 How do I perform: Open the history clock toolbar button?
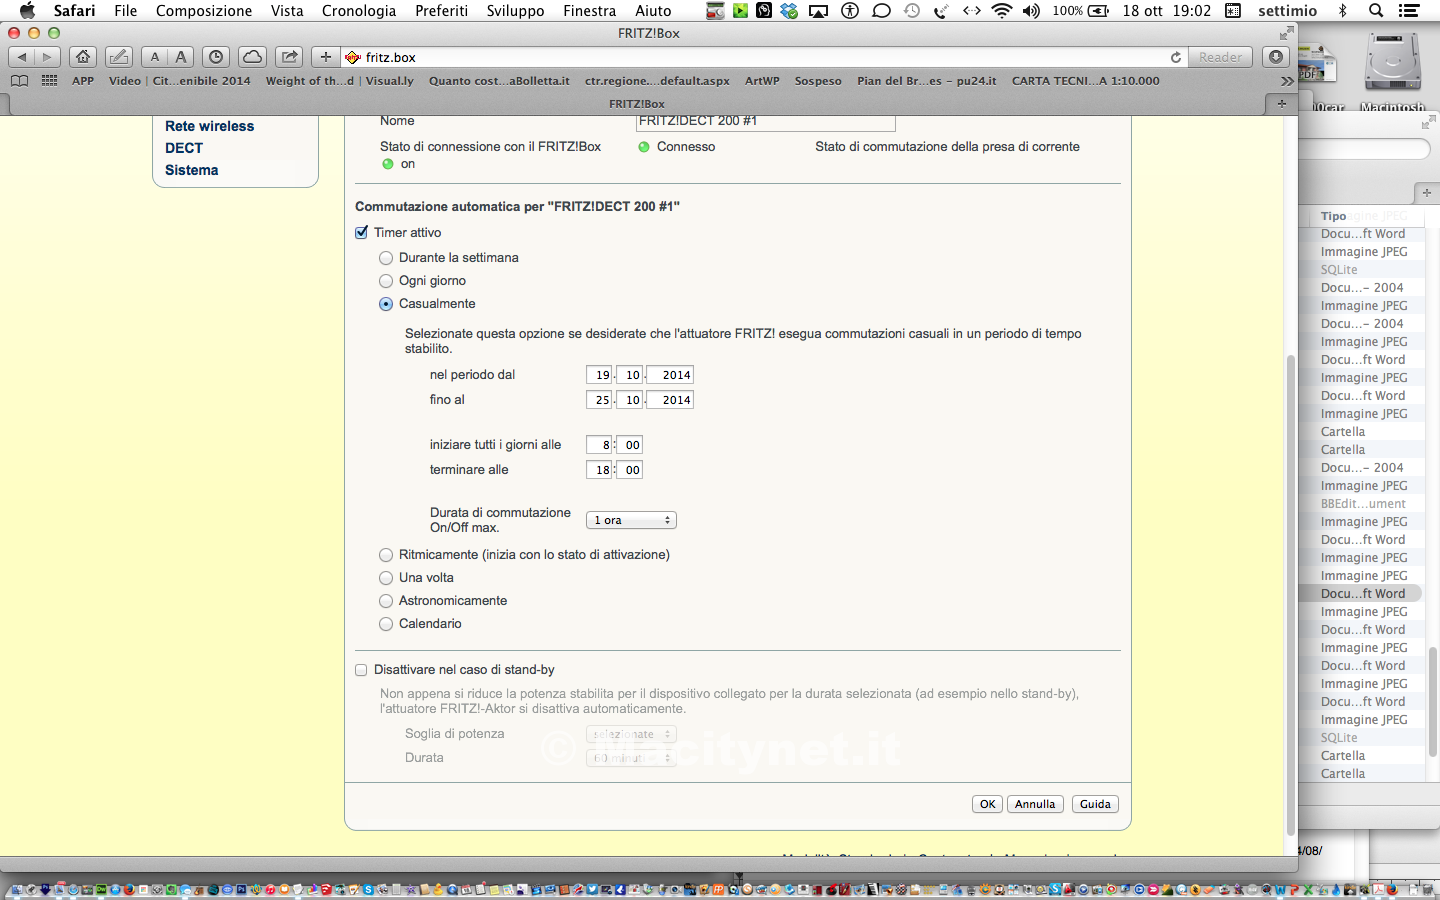point(216,57)
